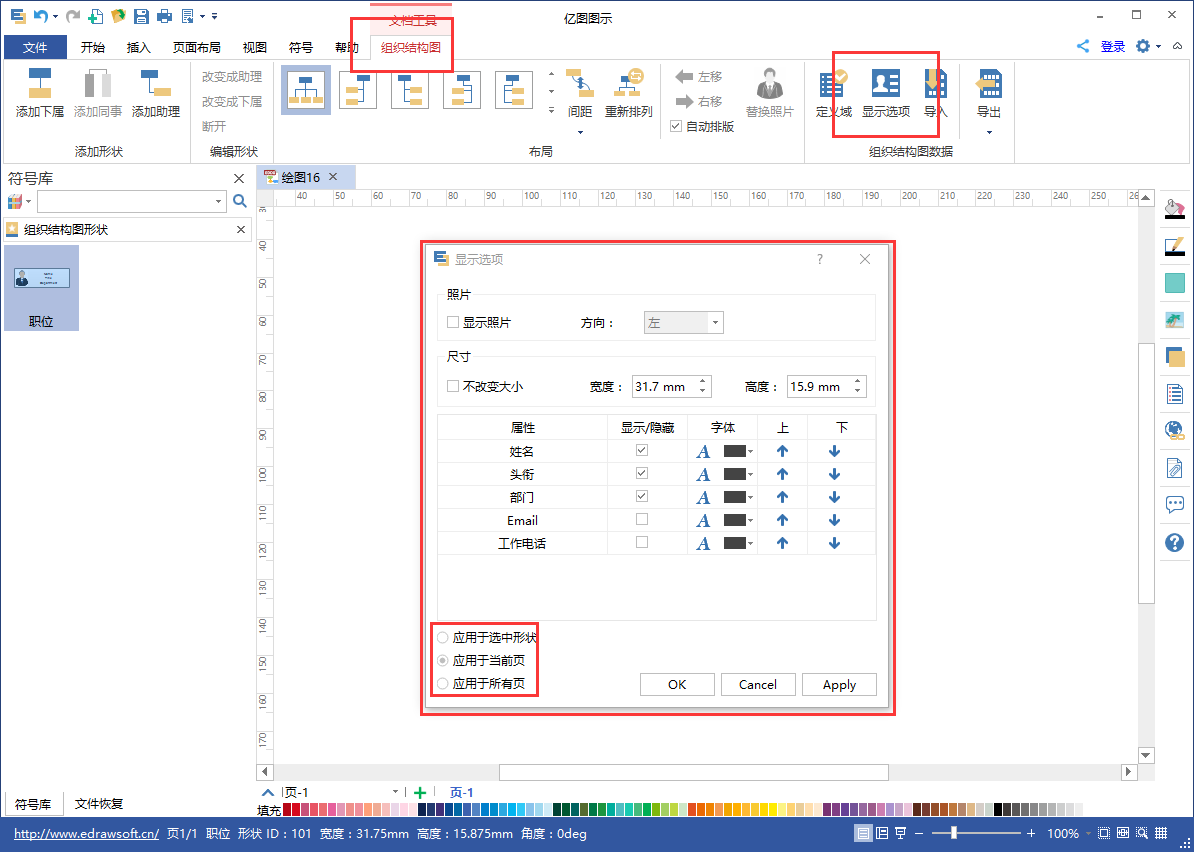Image resolution: width=1194 pixels, height=852 pixels.
Task: Switch to the 页面布局 ribbon tab
Action: (196, 47)
